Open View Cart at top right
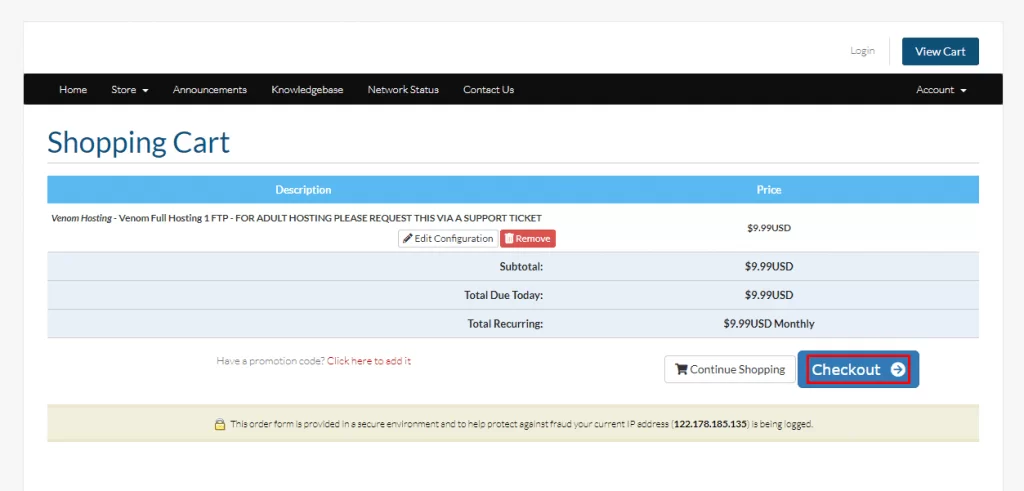This screenshot has height=491, width=1024. pos(940,52)
